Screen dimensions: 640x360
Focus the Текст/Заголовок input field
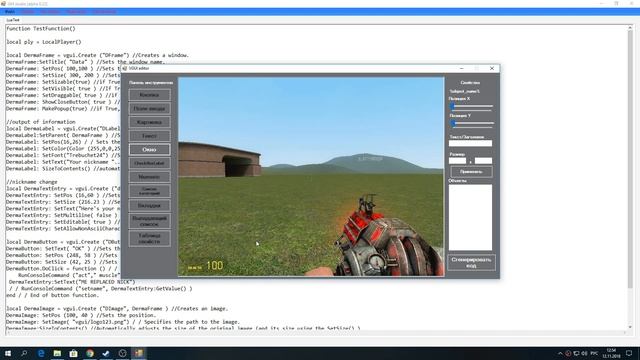coord(470,143)
